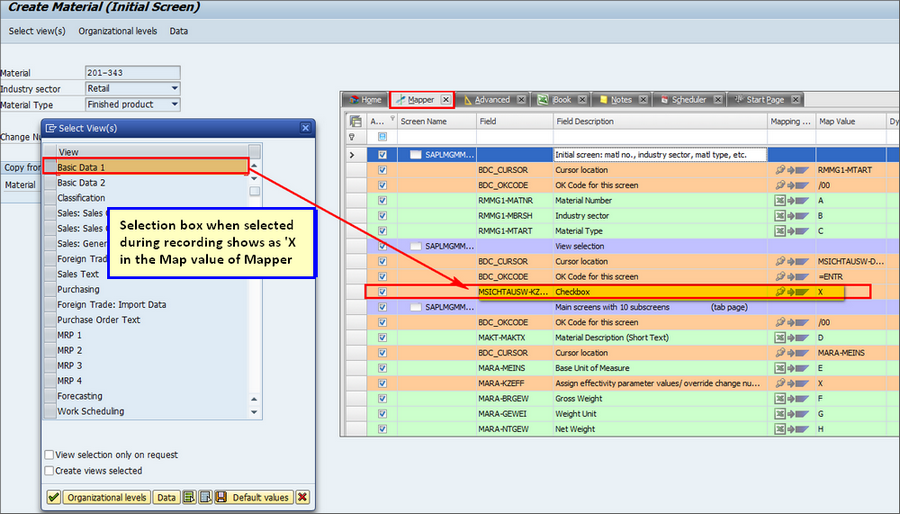This screenshot has height=514, width=900.
Task: Click the green checkmark Continue icon
Action: point(53,497)
